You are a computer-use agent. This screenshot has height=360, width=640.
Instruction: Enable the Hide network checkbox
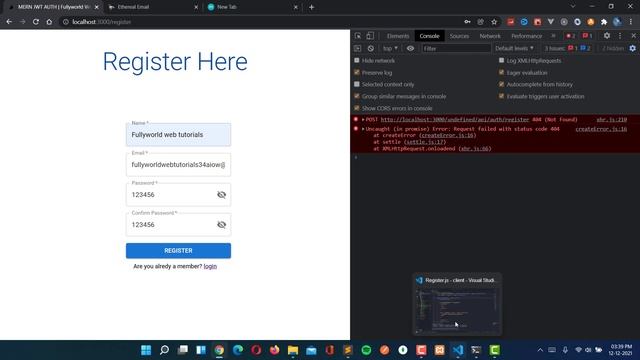pos(357,60)
